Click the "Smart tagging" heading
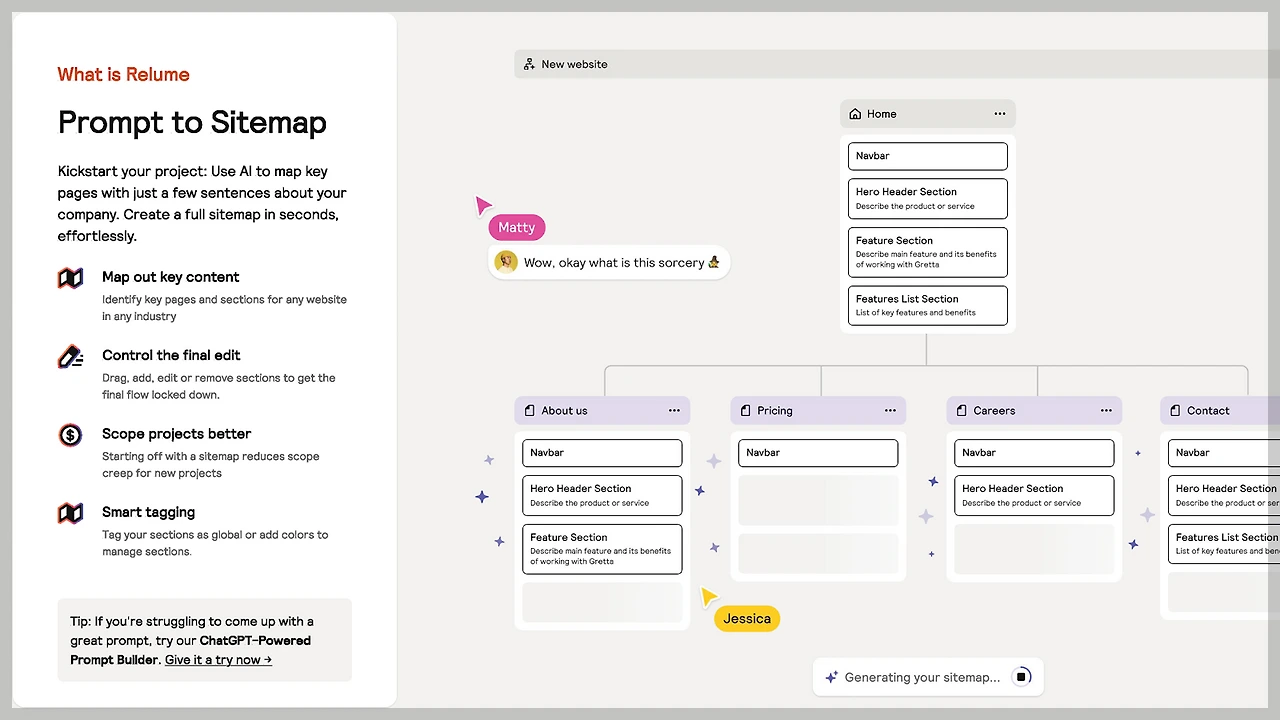 (148, 512)
